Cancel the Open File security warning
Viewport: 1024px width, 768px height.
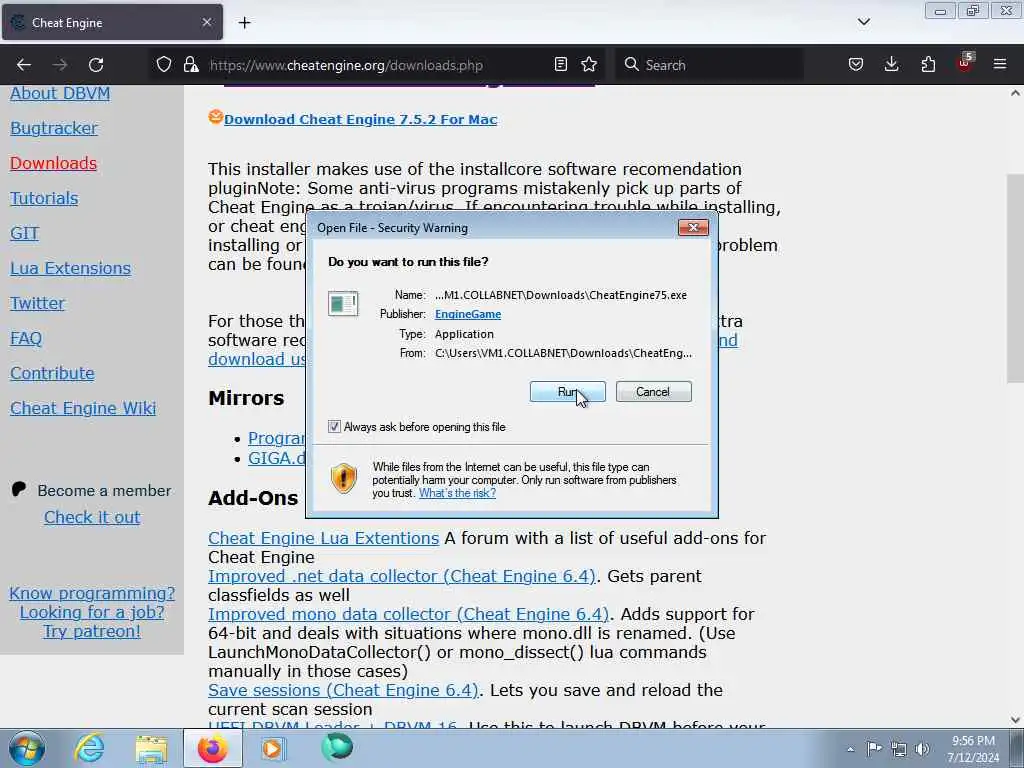[x=653, y=392]
